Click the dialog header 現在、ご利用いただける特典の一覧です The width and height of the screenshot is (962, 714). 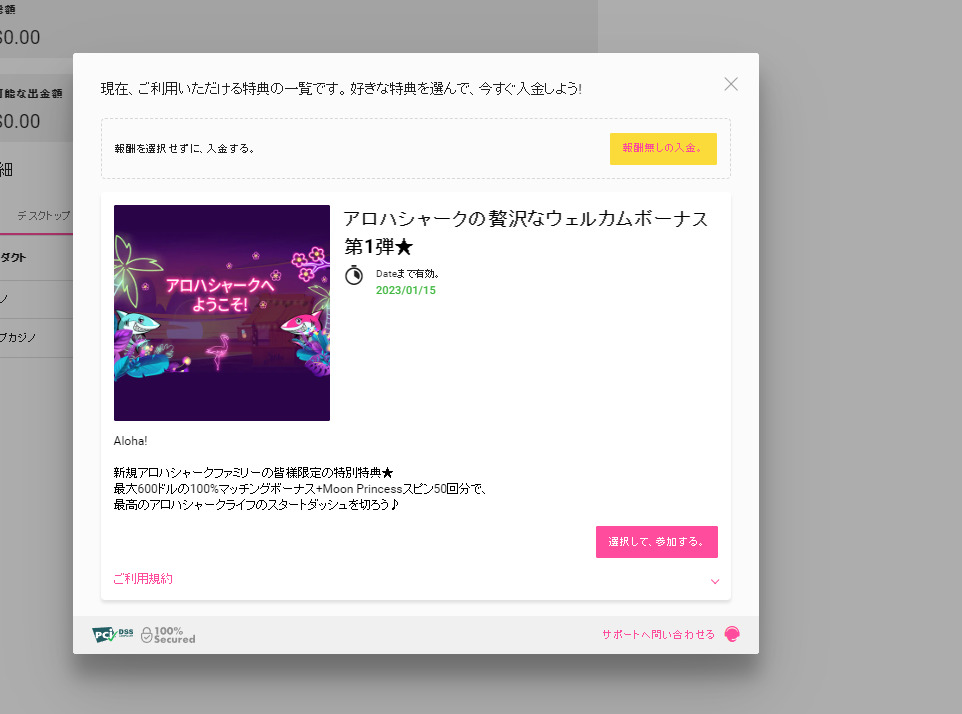pyautogui.click(x=341, y=88)
